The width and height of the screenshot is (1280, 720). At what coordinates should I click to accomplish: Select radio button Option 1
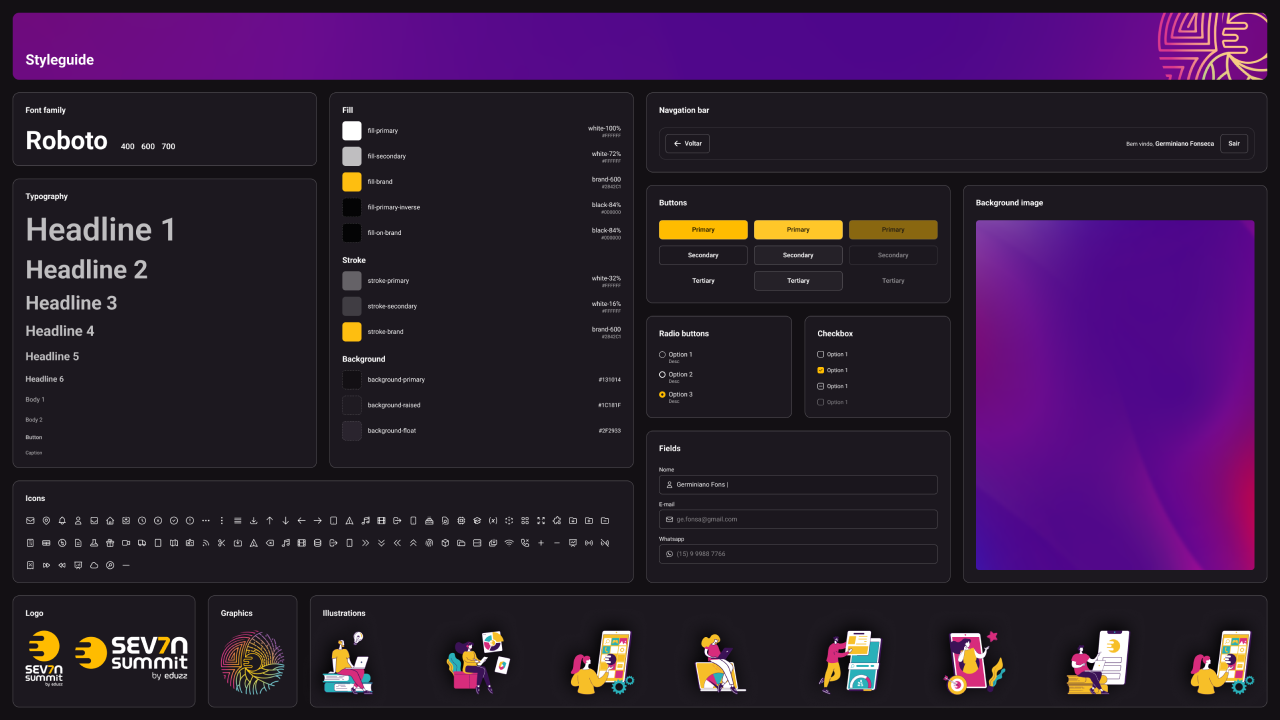pyautogui.click(x=662, y=355)
